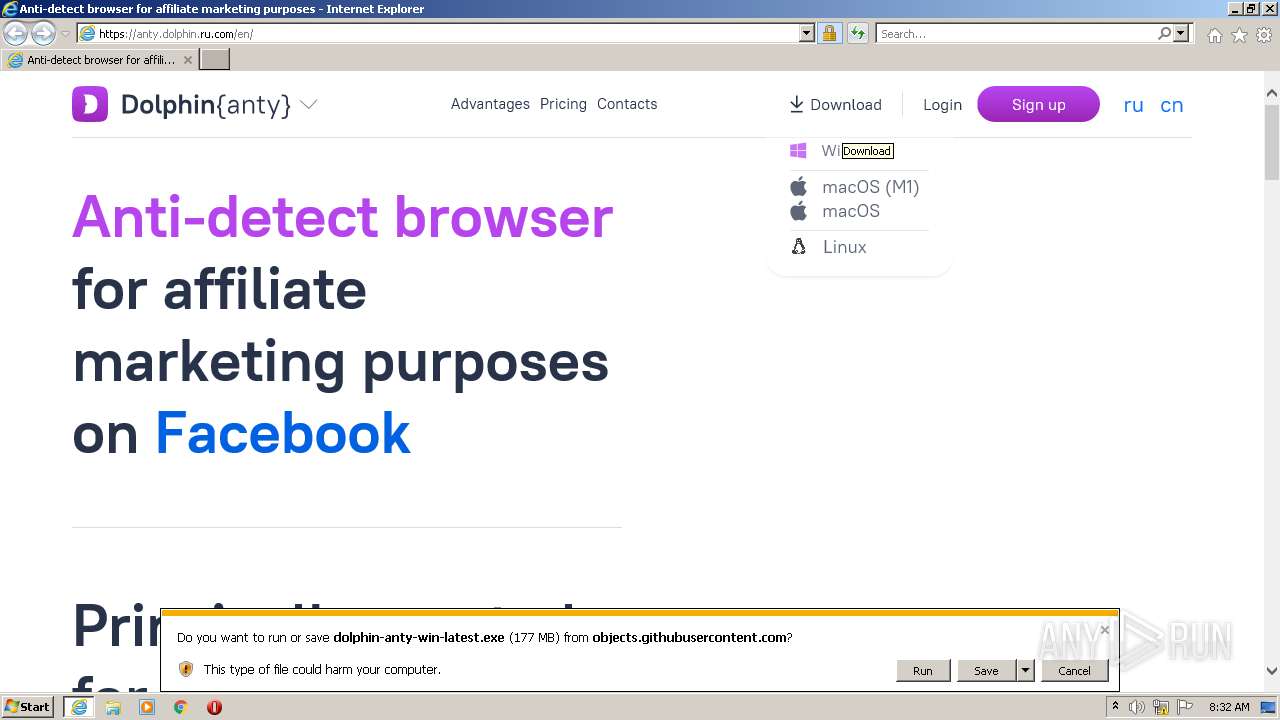Click Run in the download prompt
This screenshot has width=1280, height=720.
[x=922, y=671]
